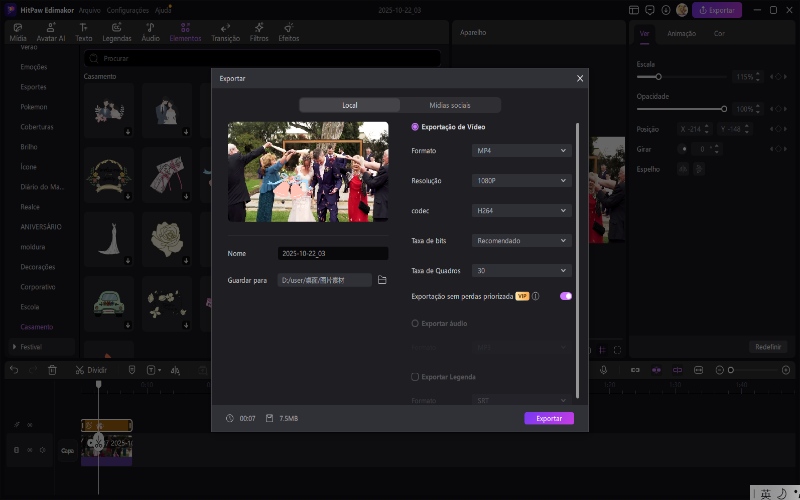
Task: Click the info icon next to VIP badge
Action: 536,296
